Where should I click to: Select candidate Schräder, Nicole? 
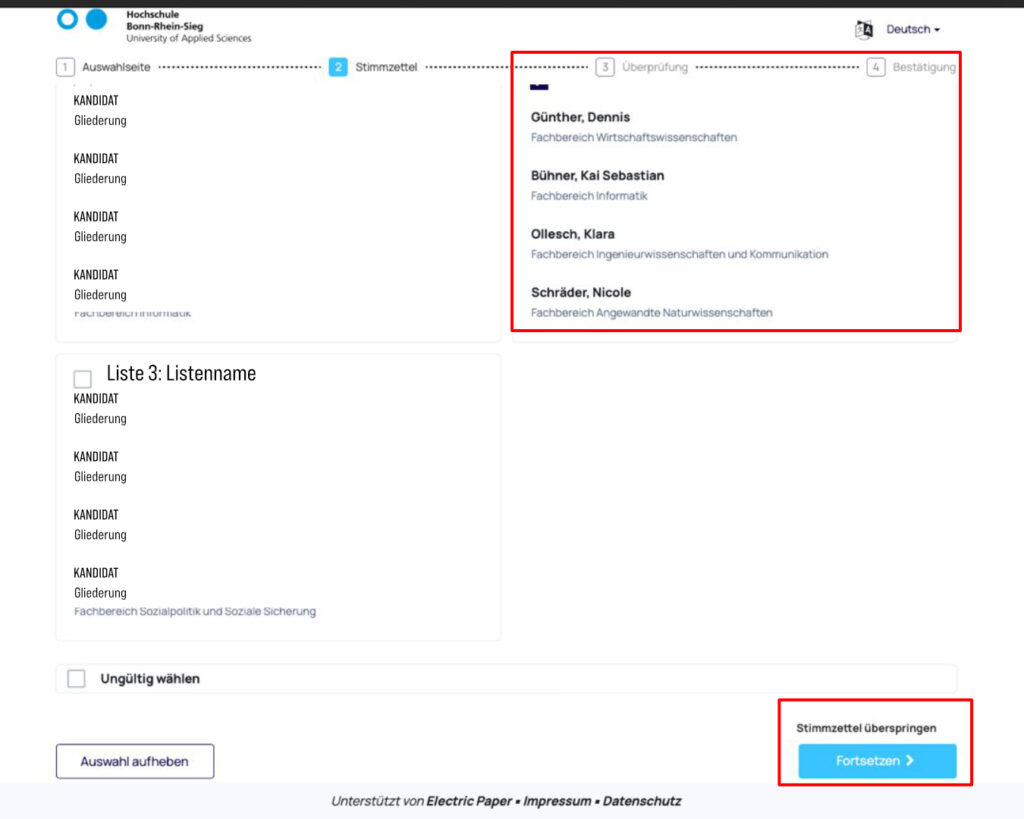click(581, 293)
